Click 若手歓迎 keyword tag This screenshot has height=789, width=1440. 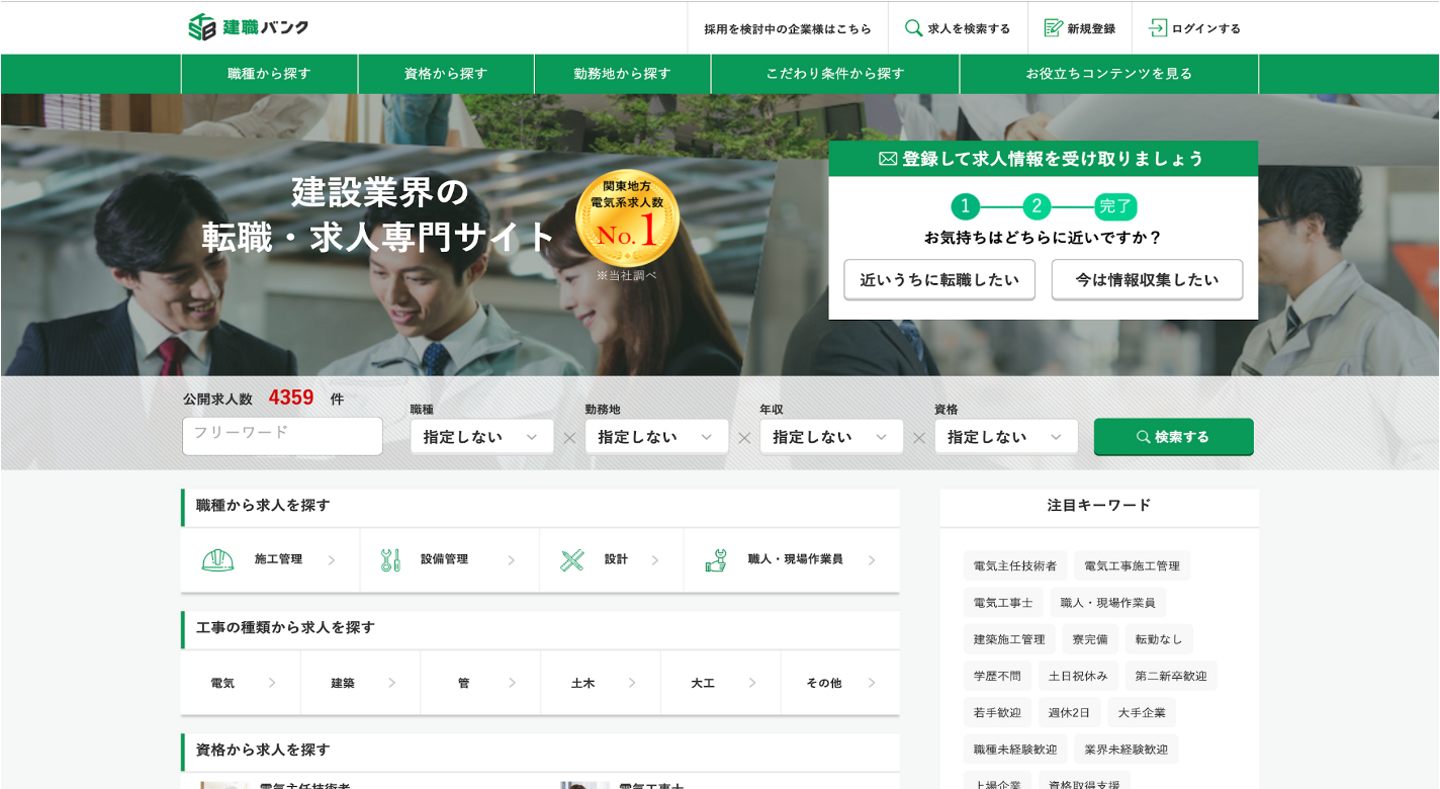coord(997,713)
